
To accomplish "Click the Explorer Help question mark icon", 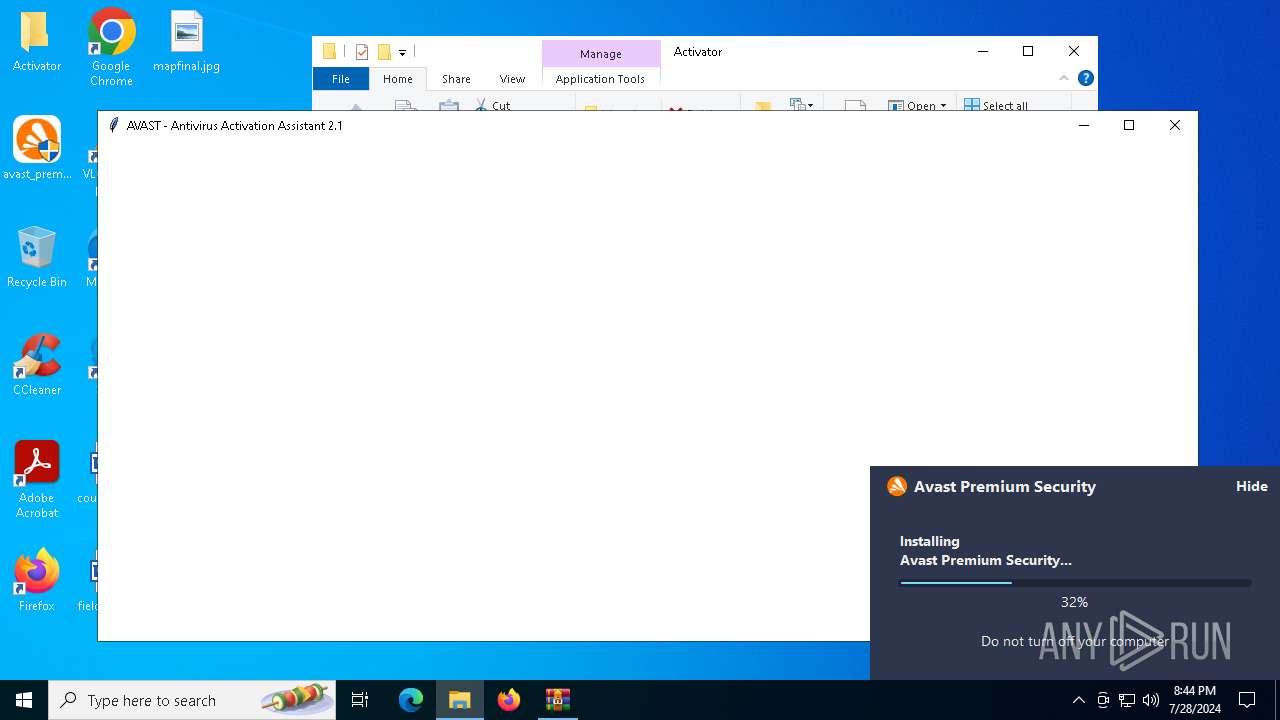I will pyautogui.click(x=1085, y=78).
